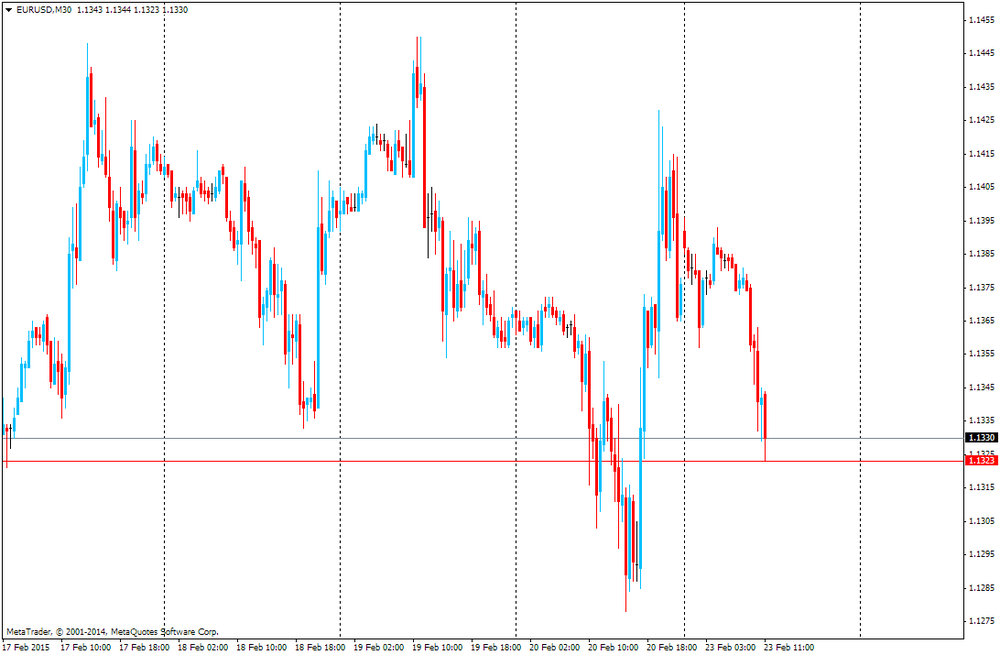Click the 1.1355 price axis label
This screenshot has width=1000, height=655.
coord(982,353)
